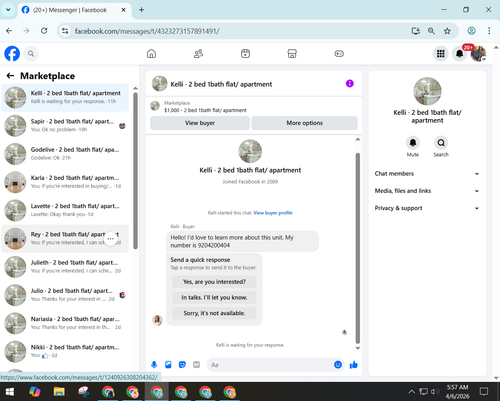
Task: Open the Reels video icon
Action: click(245, 53)
